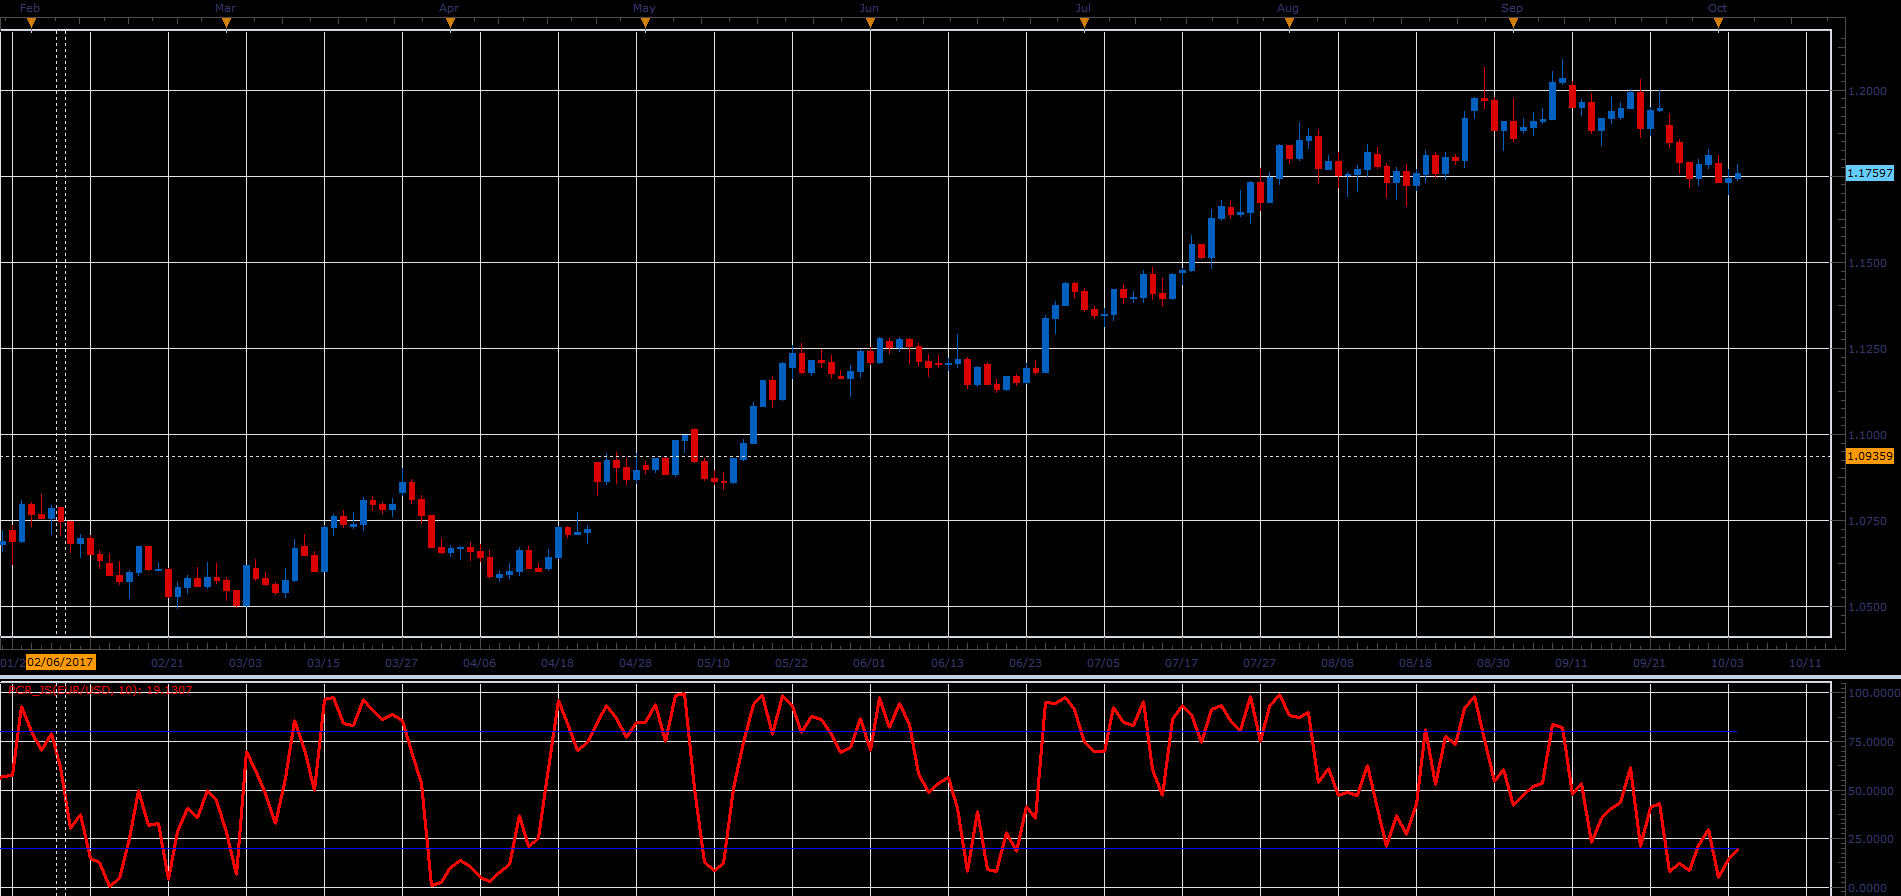Click the Jul month marker triangle
This screenshot has width=1901, height=896.
pyautogui.click(x=1085, y=23)
